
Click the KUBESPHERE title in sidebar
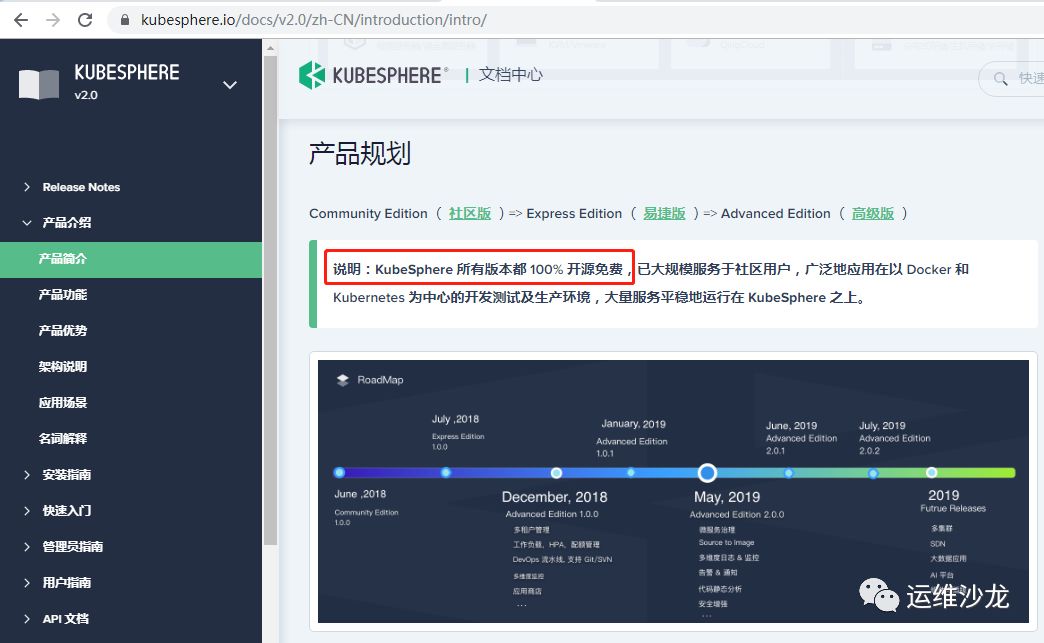[x=127, y=73]
